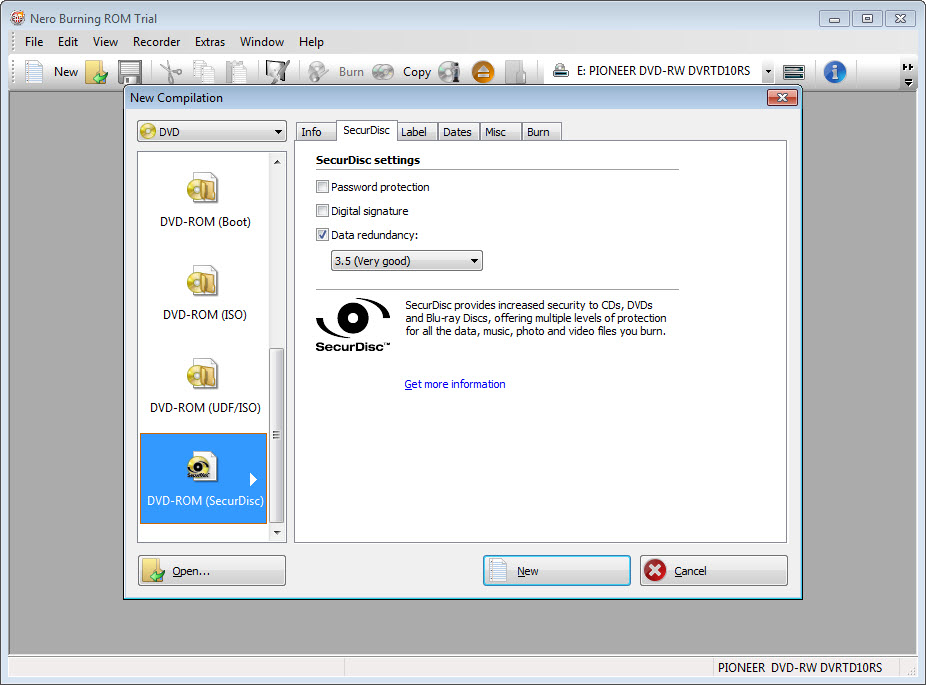Screen dimensions: 926x685
Task: Click the disc info magnifier icon
Action: pyautogui.click(x=449, y=71)
